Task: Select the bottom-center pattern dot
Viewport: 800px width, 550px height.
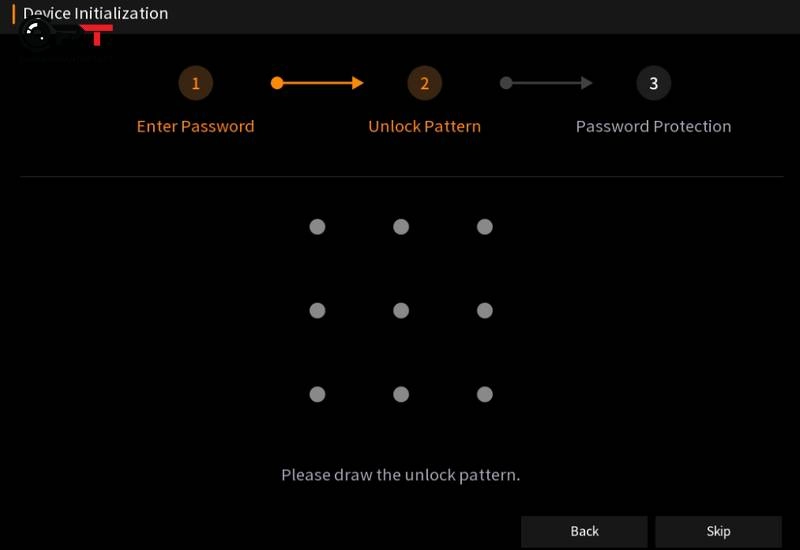Action: point(401,394)
